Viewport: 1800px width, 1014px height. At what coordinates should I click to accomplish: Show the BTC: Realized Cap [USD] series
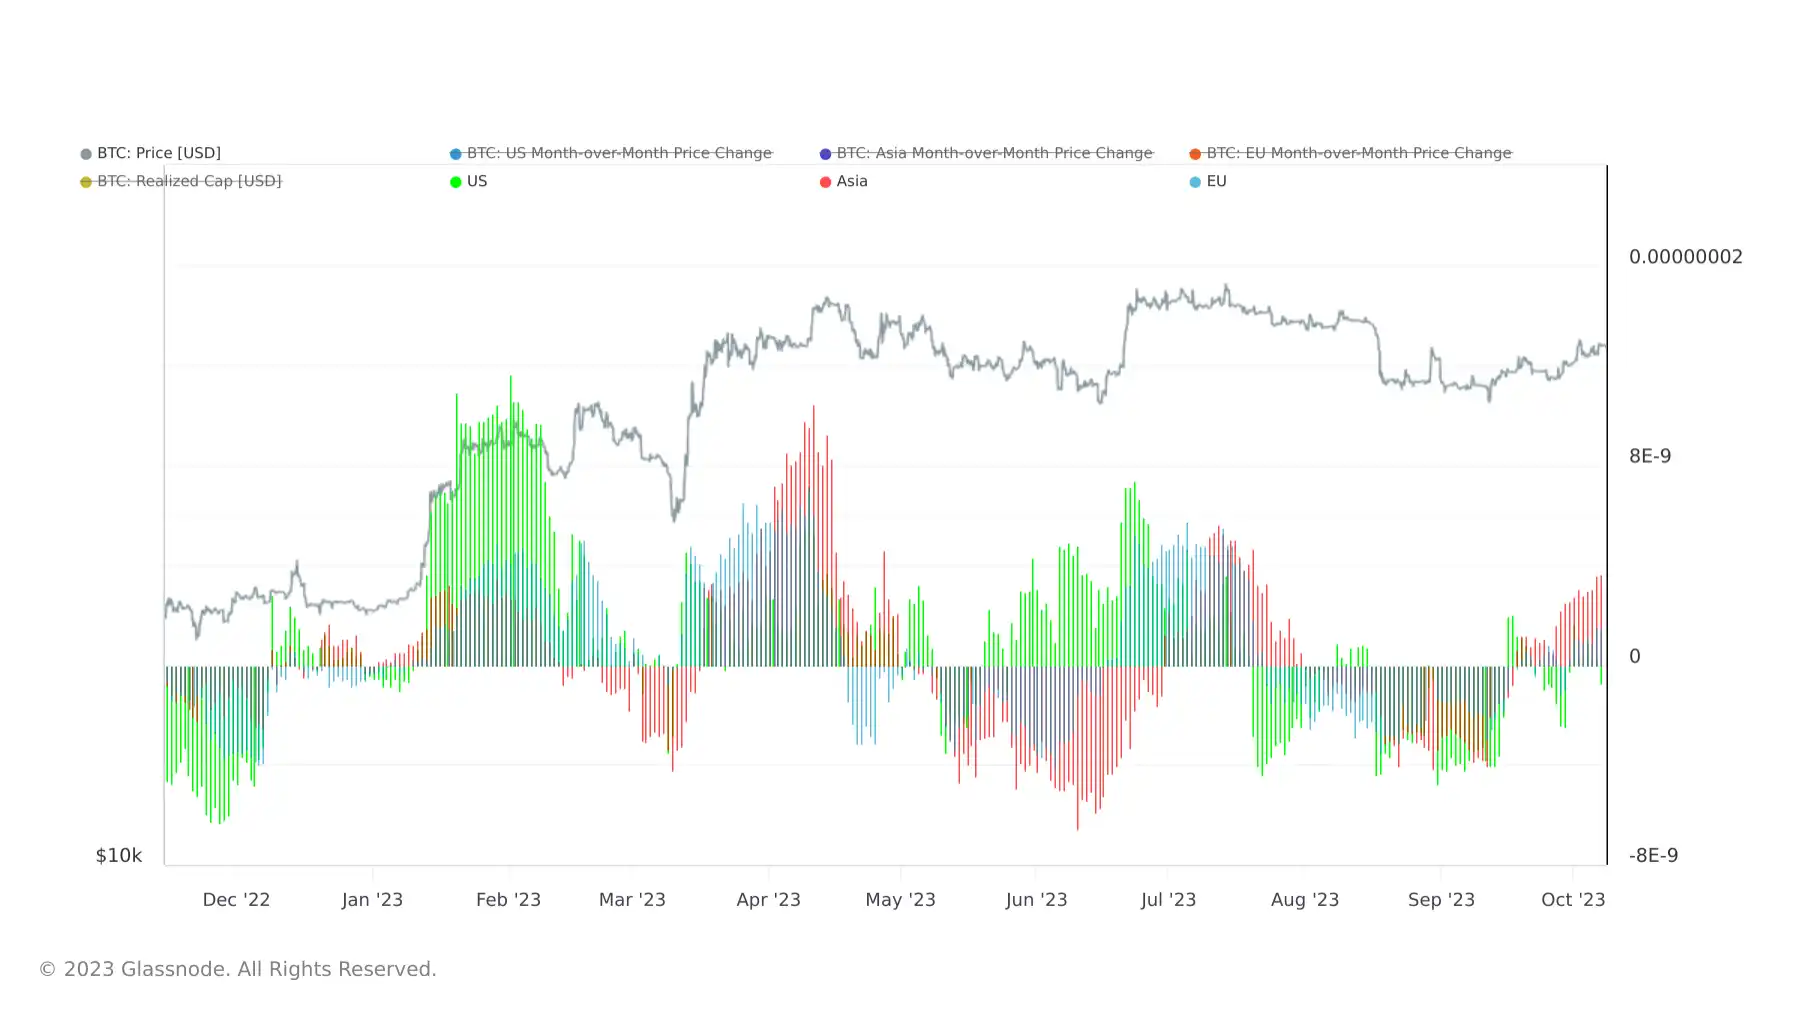189,181
